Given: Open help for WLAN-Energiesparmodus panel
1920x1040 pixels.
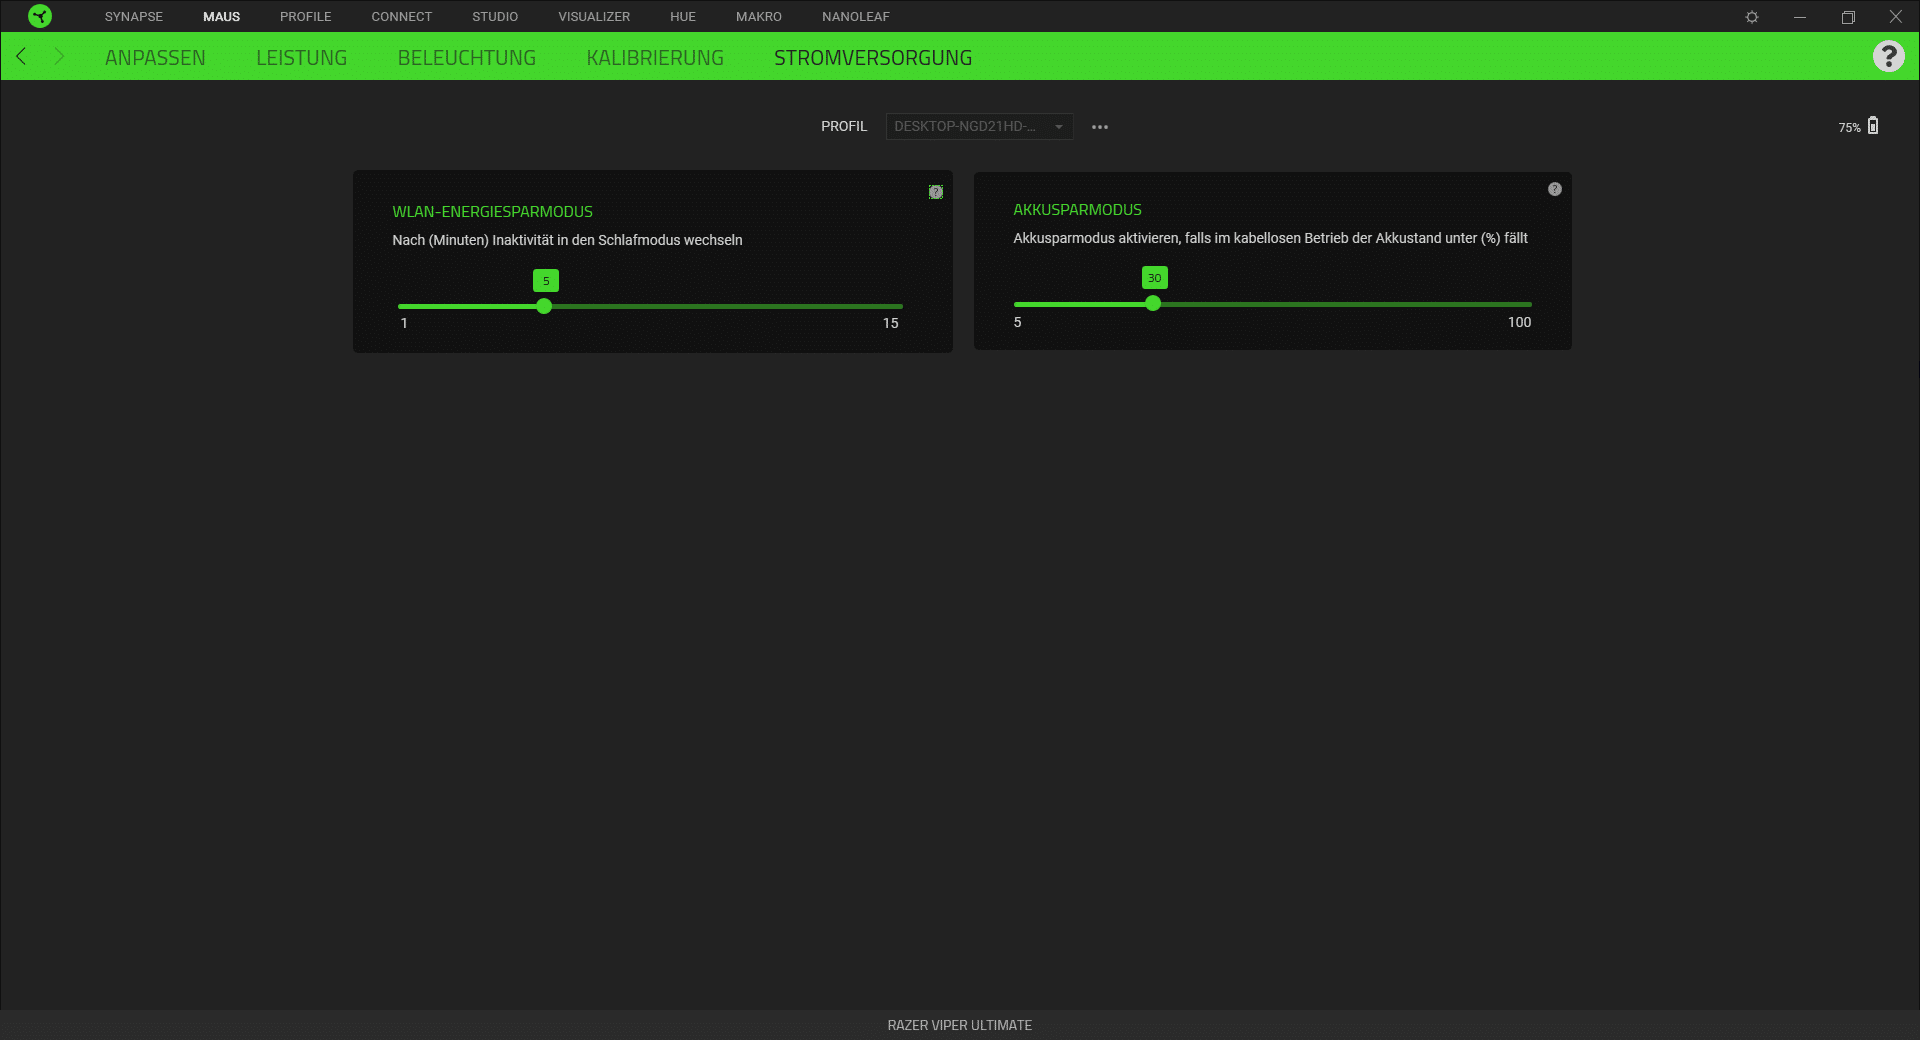Looking at the screenshot, I should tap(936, 192).
